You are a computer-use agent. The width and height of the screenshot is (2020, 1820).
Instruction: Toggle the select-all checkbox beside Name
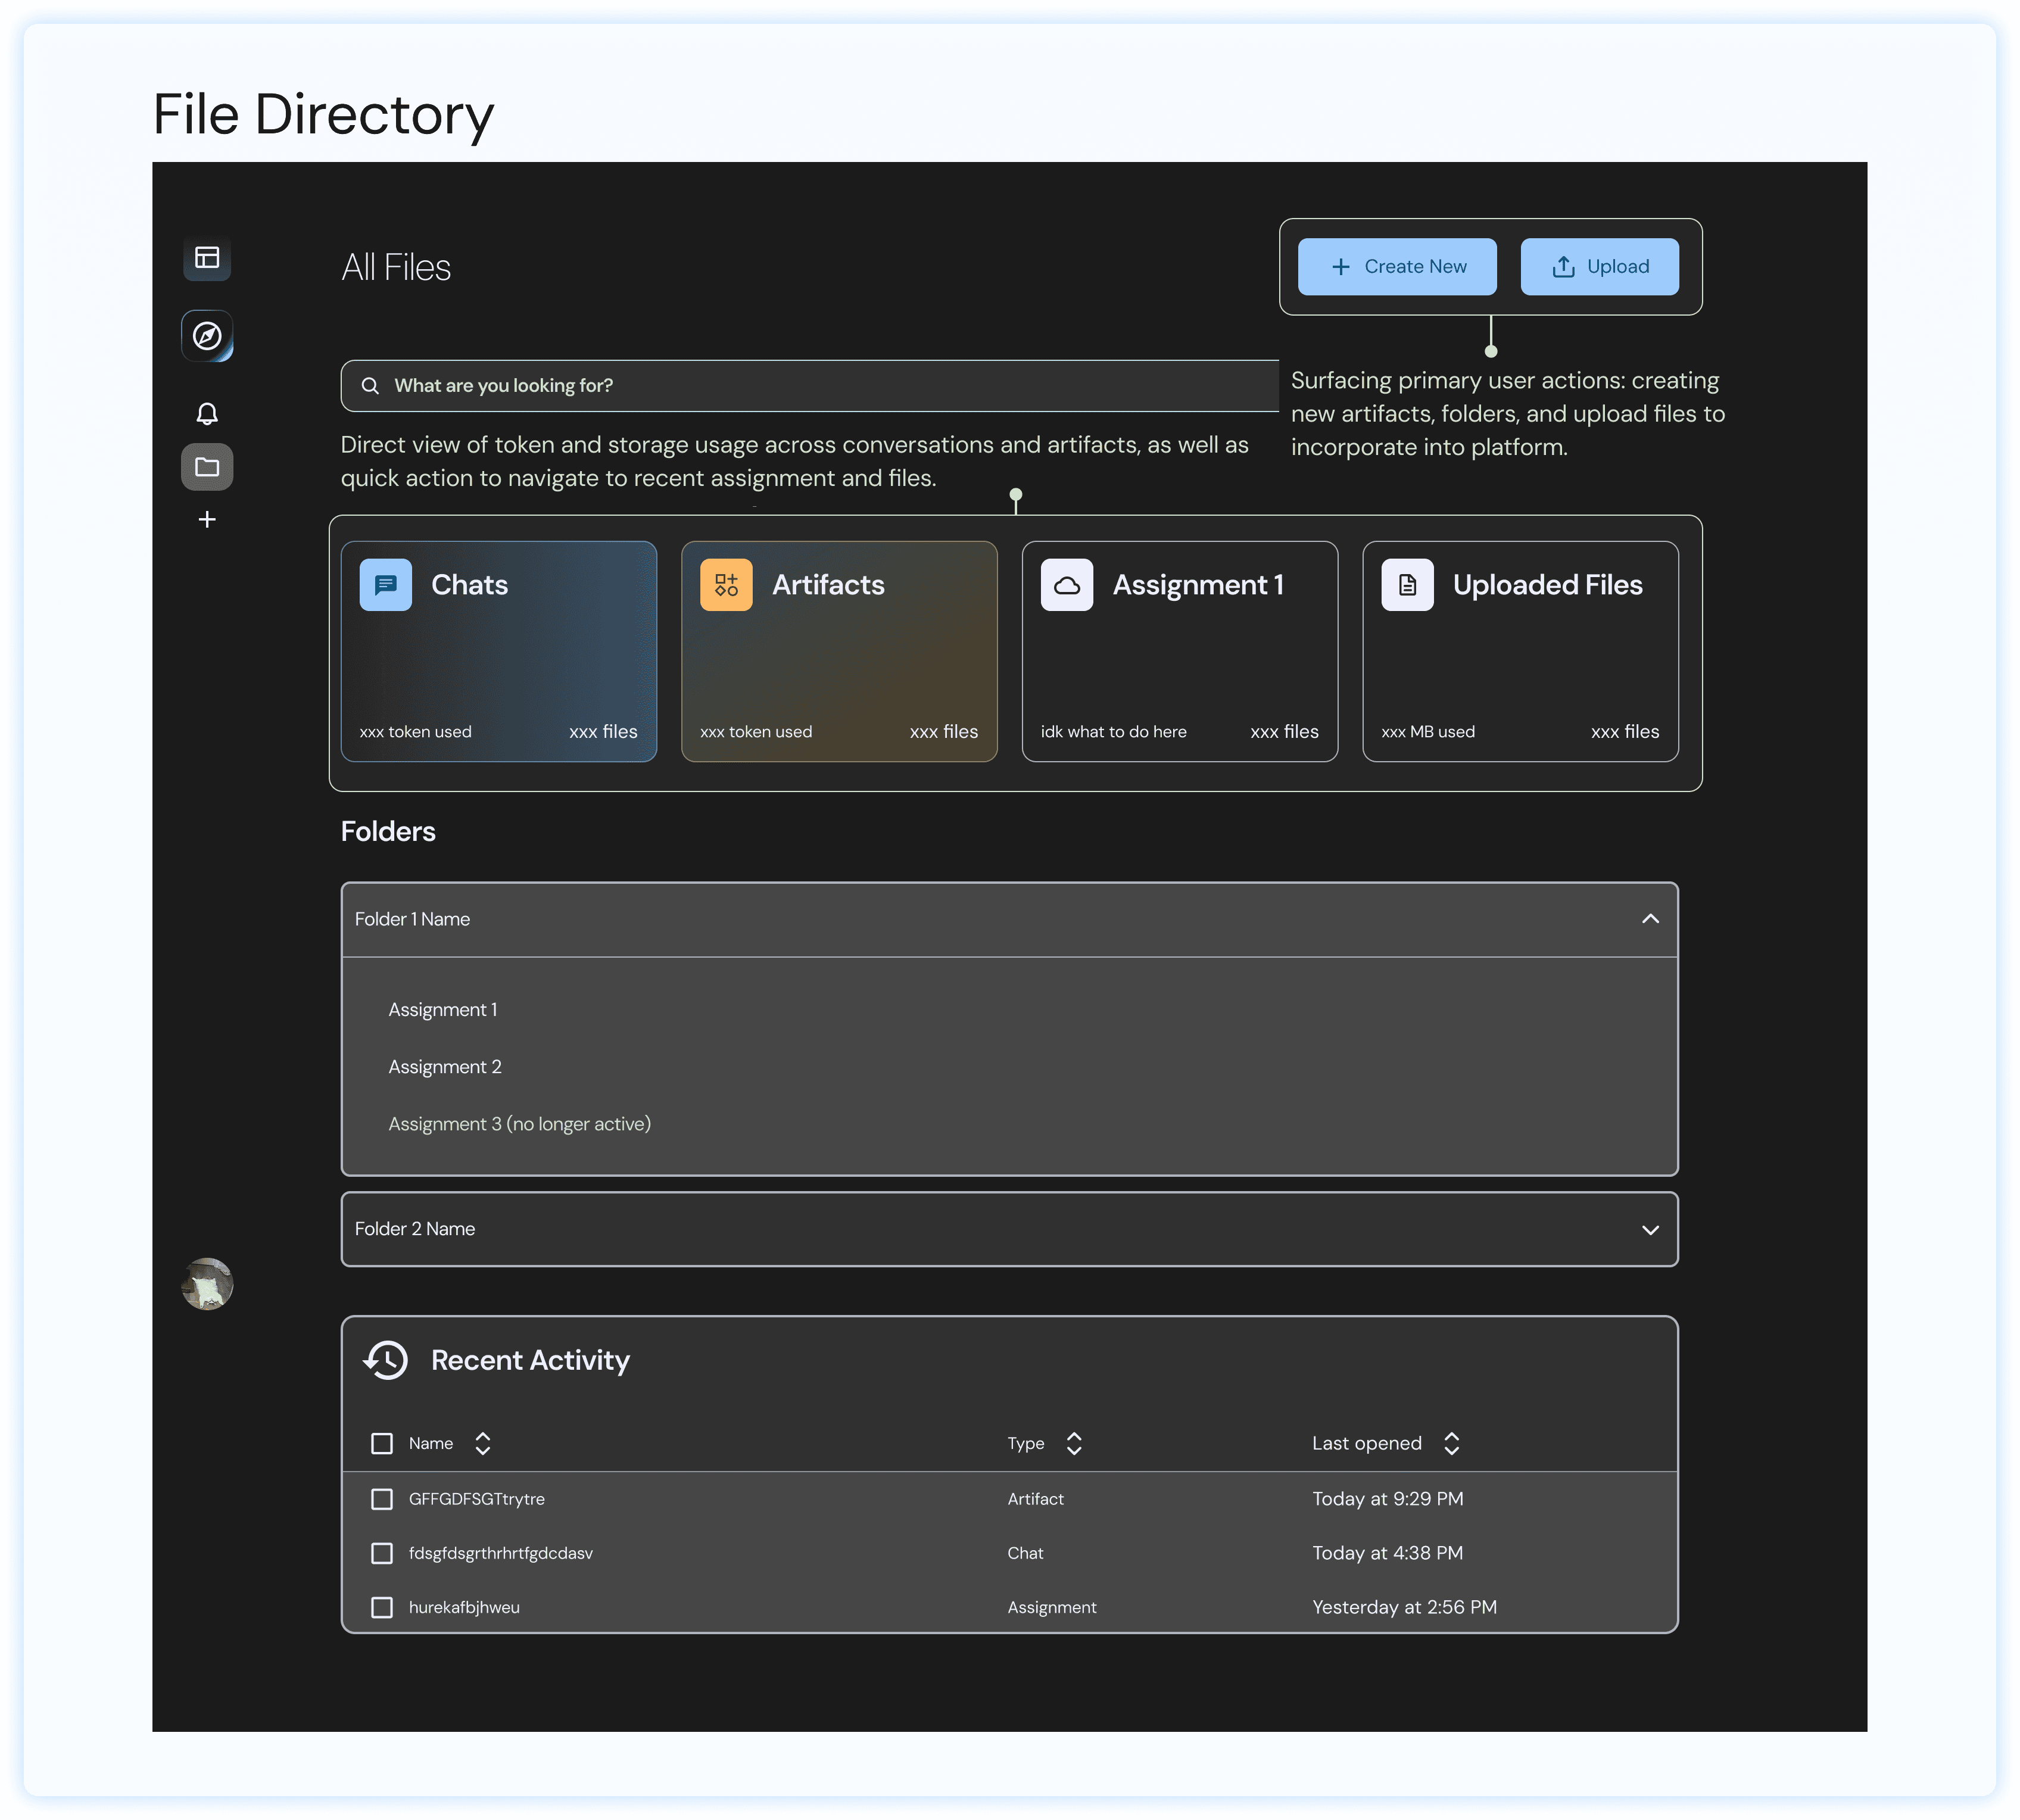[382, 1443]
